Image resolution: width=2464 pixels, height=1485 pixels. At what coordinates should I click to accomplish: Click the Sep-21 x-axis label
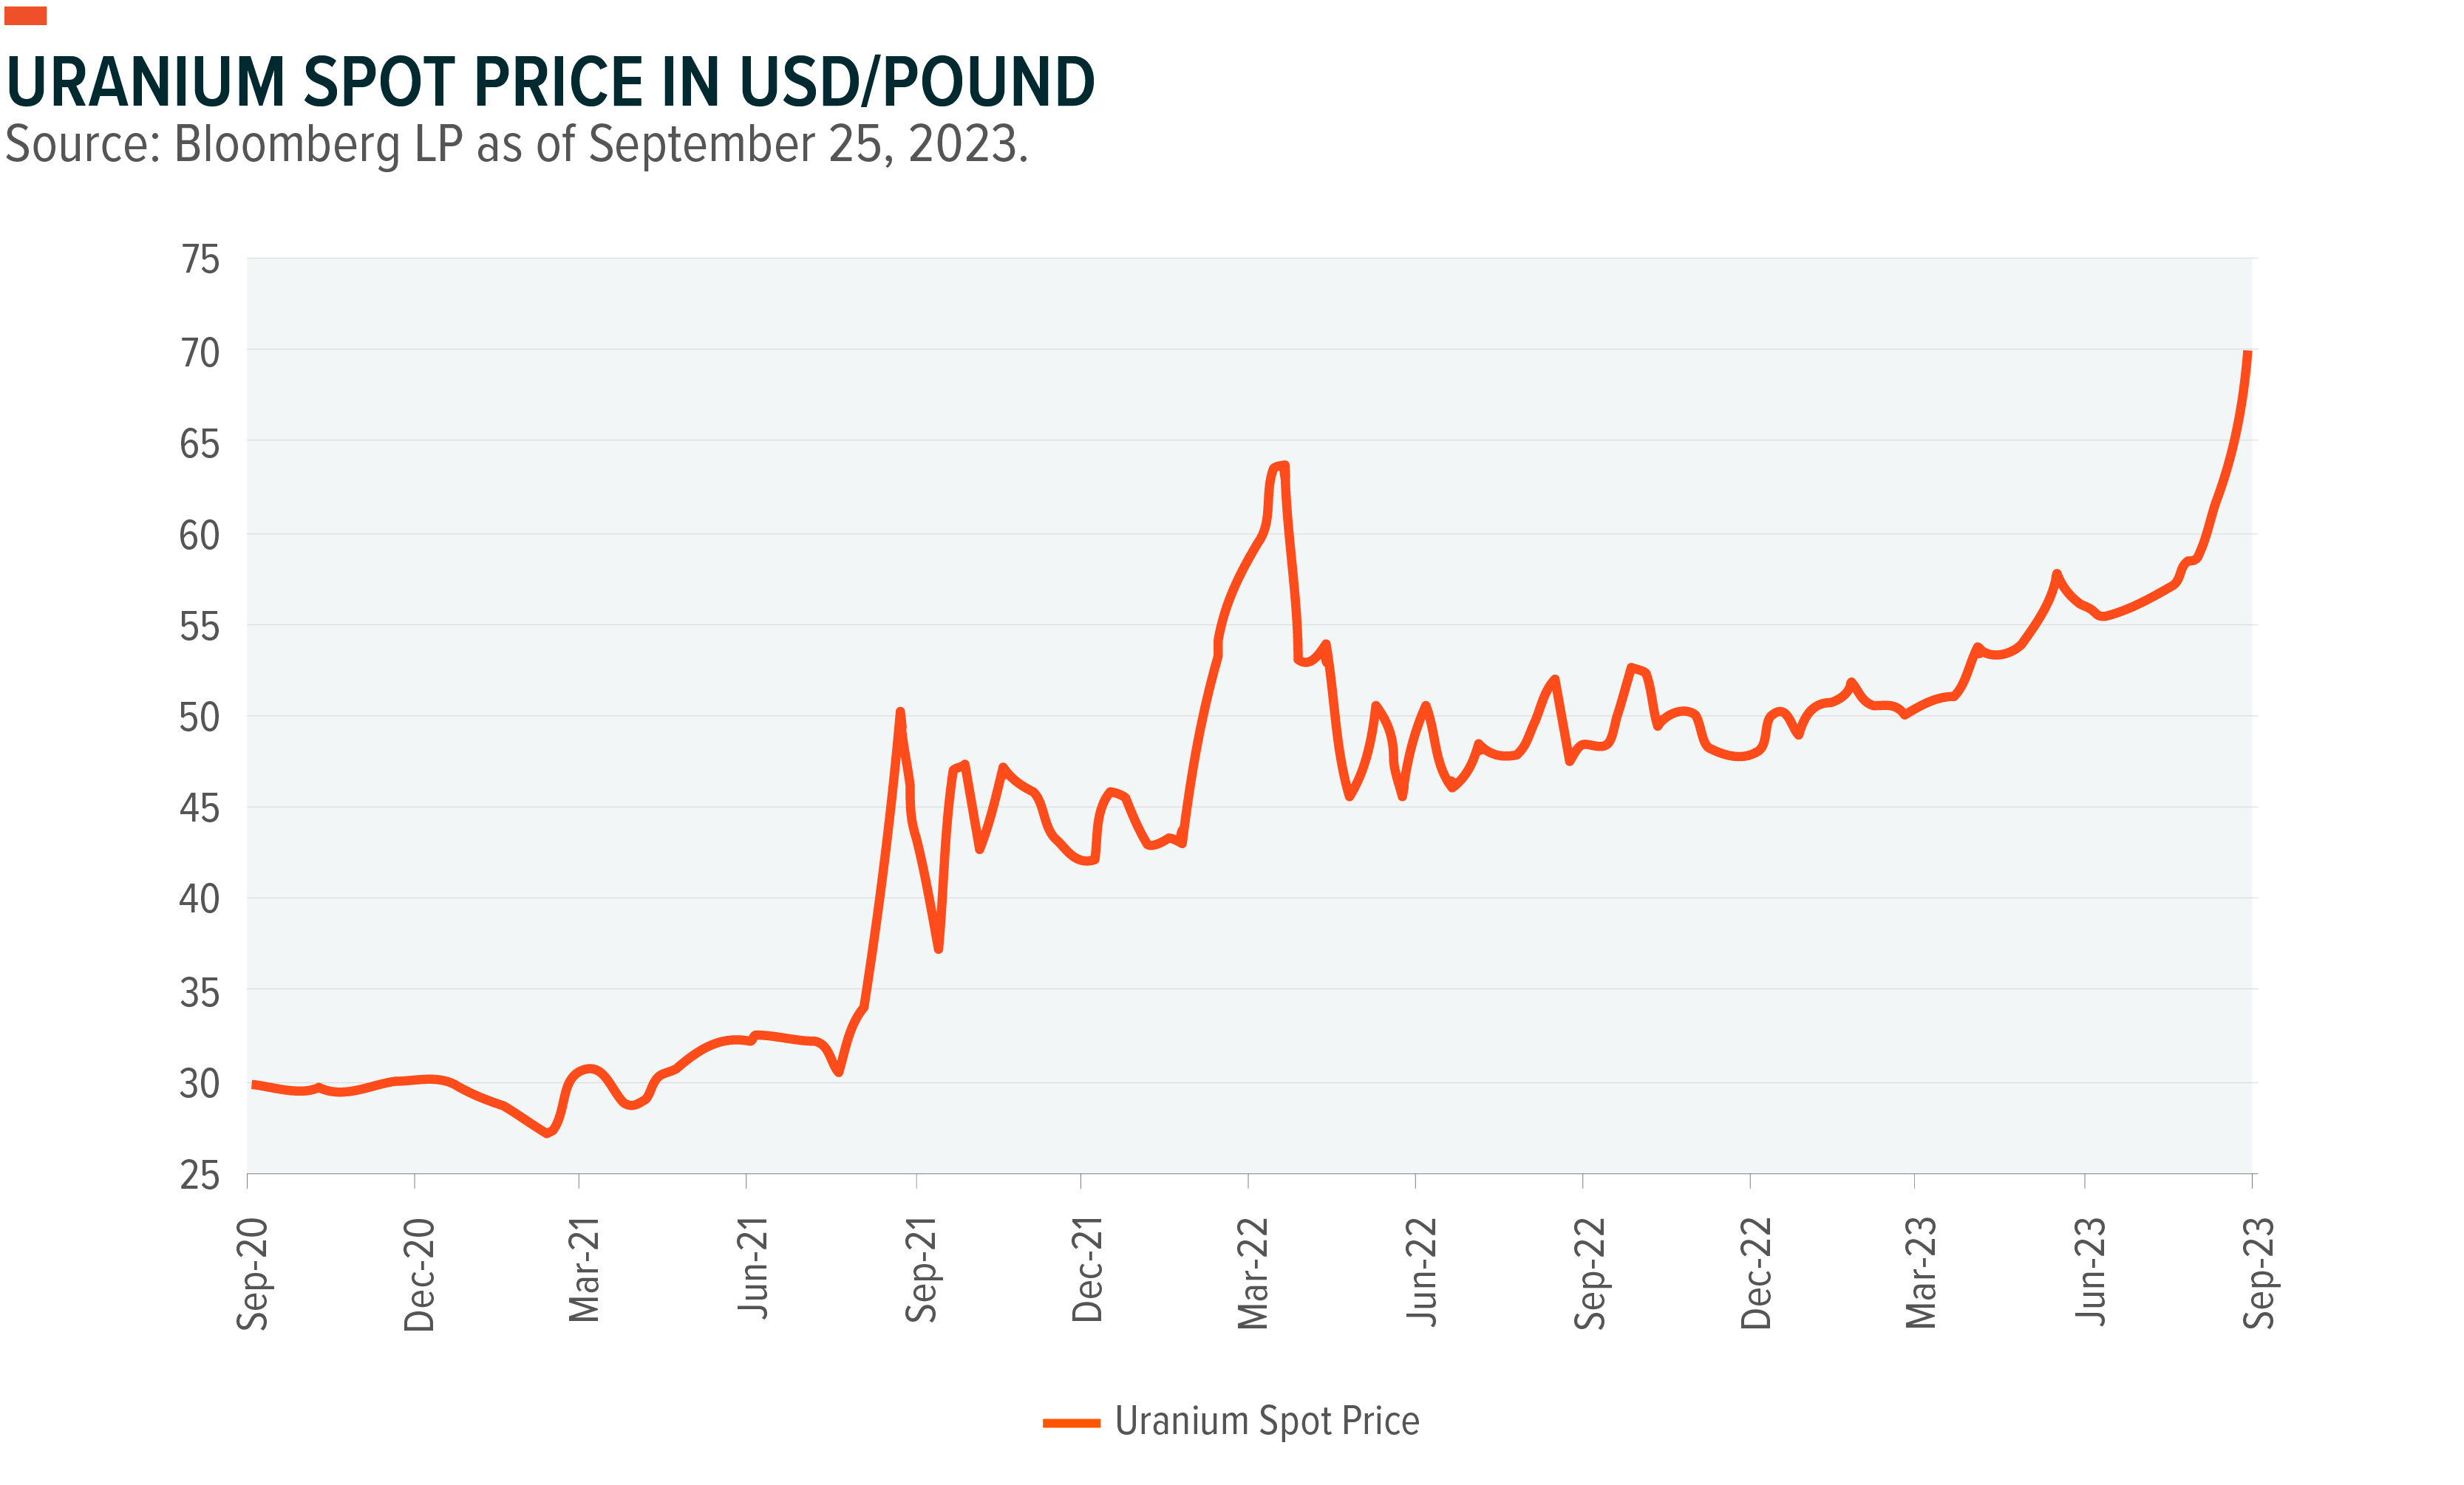[921, 1269]
